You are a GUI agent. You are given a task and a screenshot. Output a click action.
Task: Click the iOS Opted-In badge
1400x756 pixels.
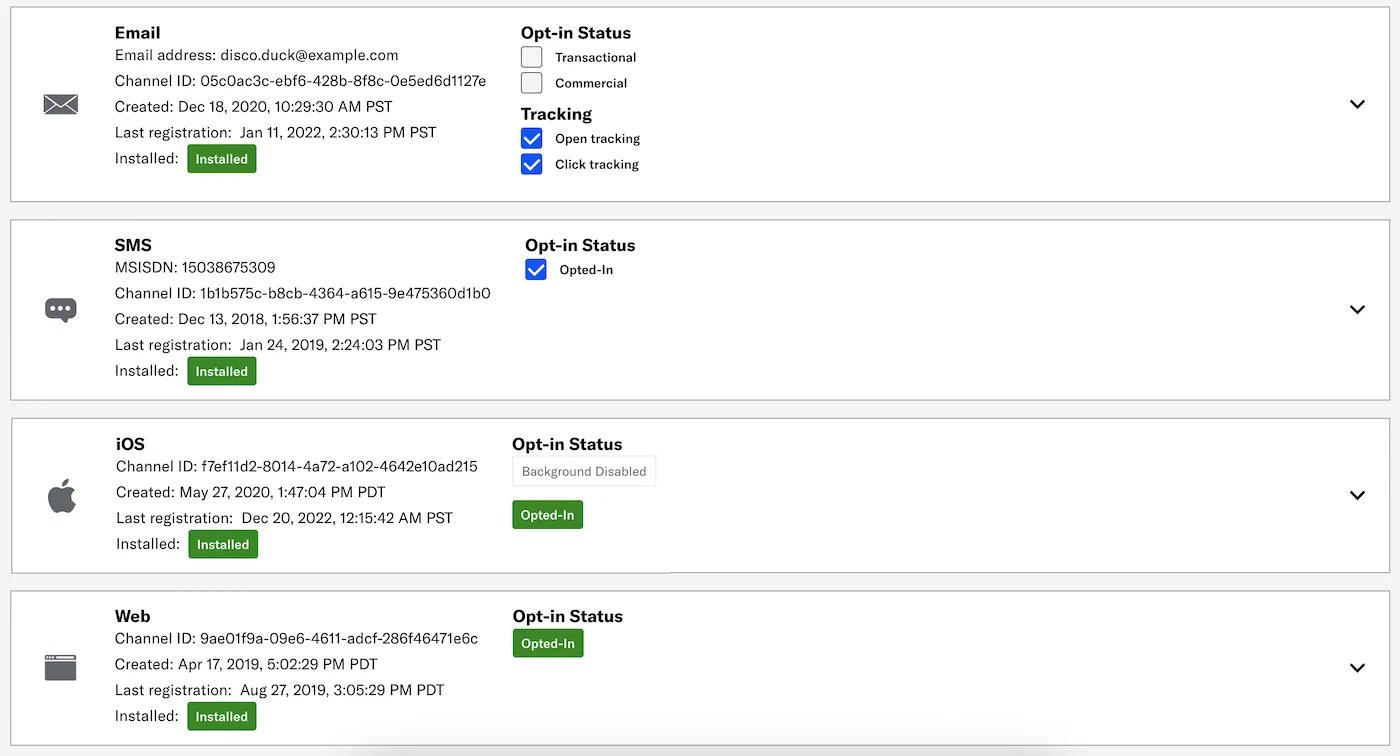(x=547, y=515)
